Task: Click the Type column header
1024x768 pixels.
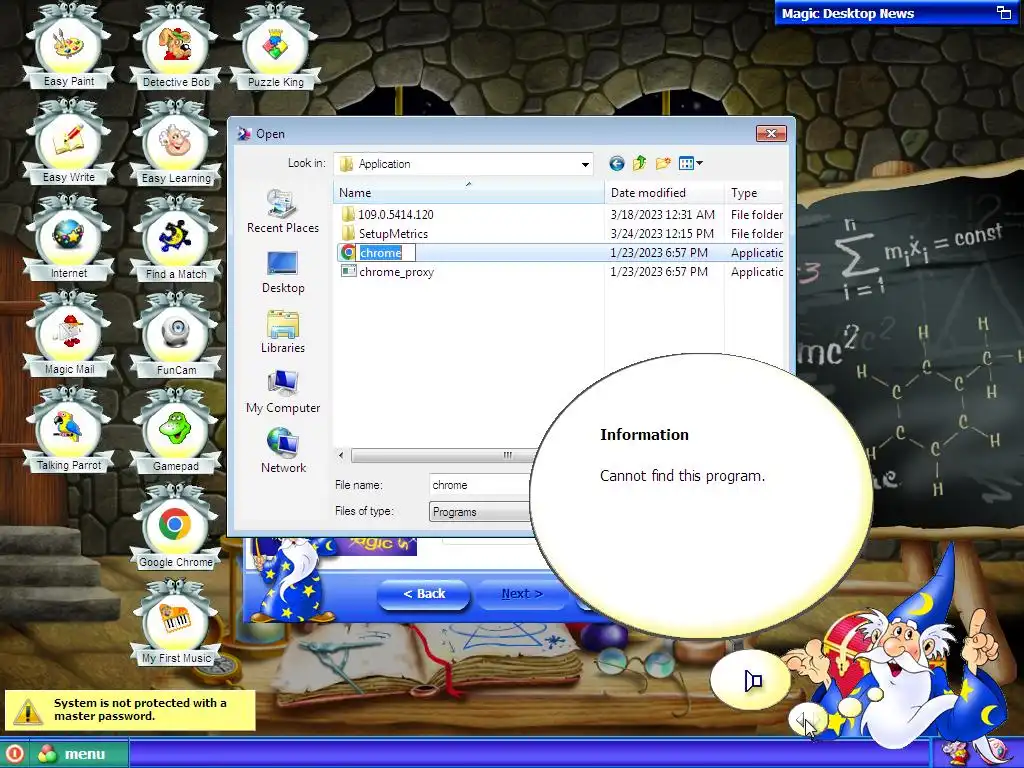Action: 754,193
